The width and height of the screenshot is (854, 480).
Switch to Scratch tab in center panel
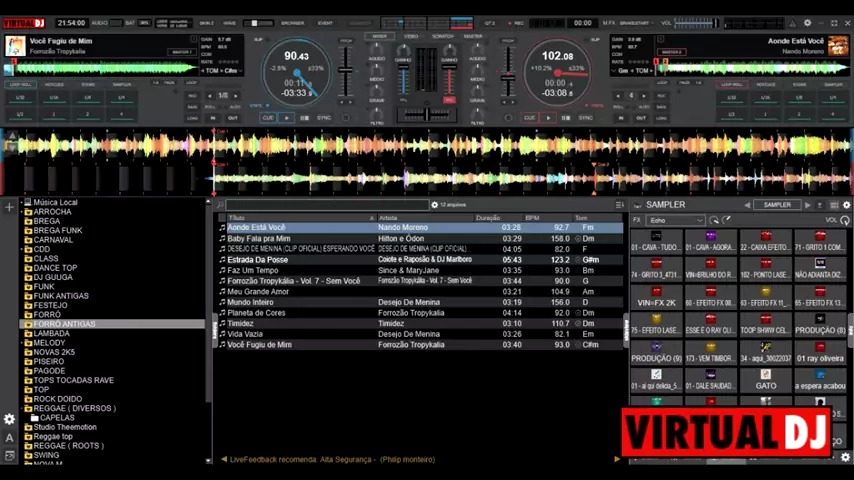(x=442, y=36)
